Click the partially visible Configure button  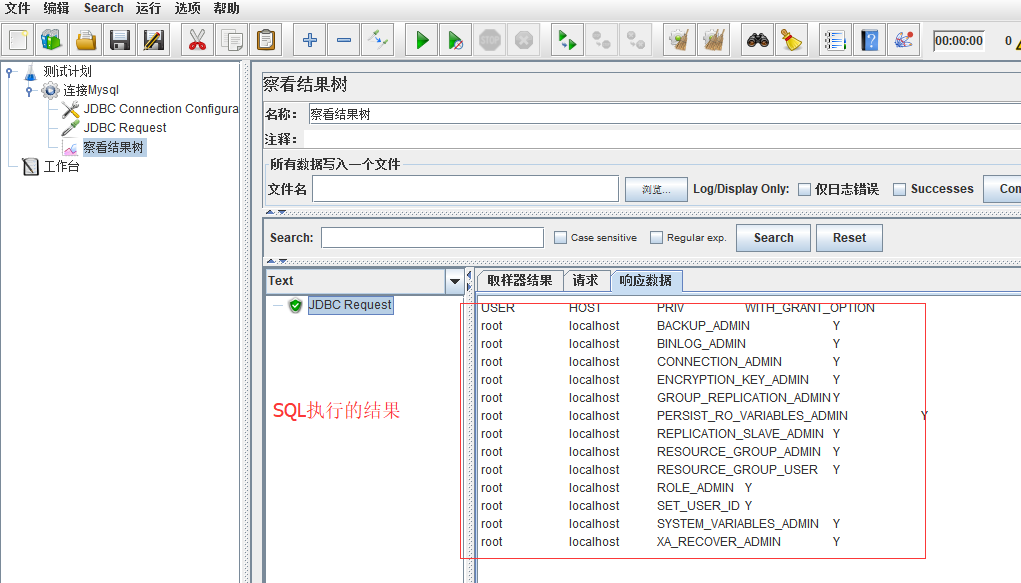[x=1003, y=189]
